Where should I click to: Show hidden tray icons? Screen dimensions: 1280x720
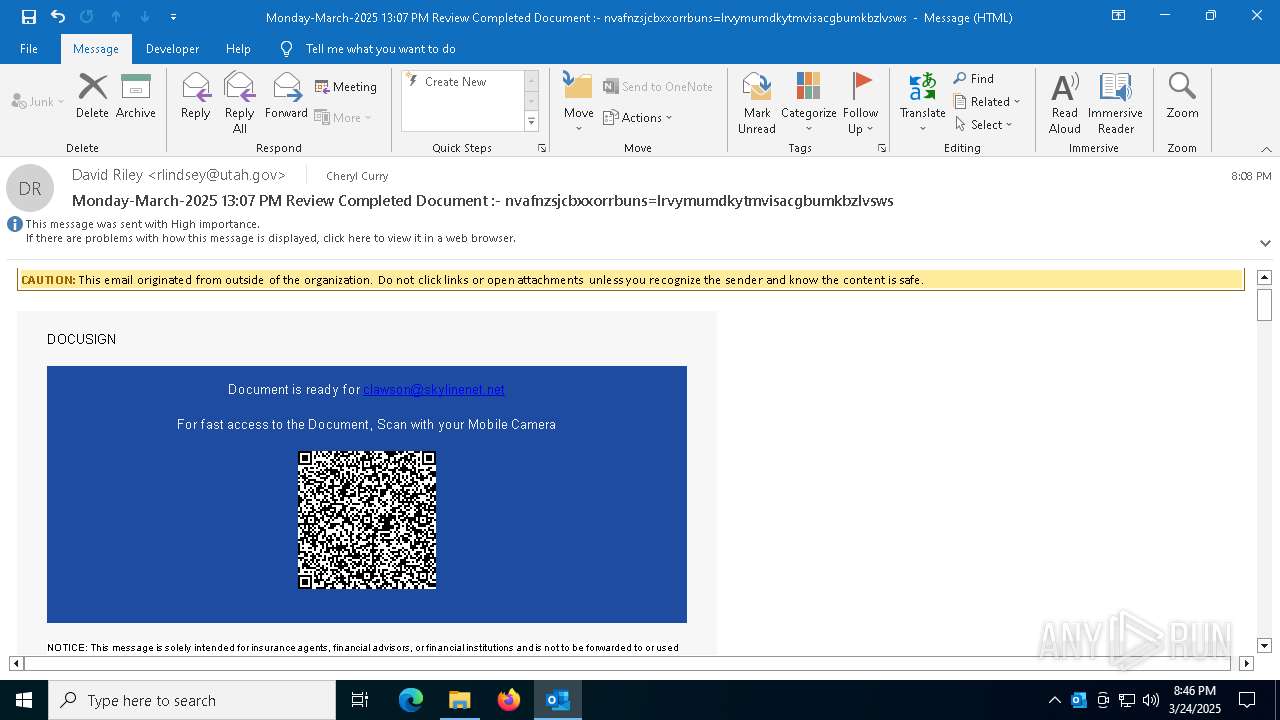click(x=1054, y=700)
